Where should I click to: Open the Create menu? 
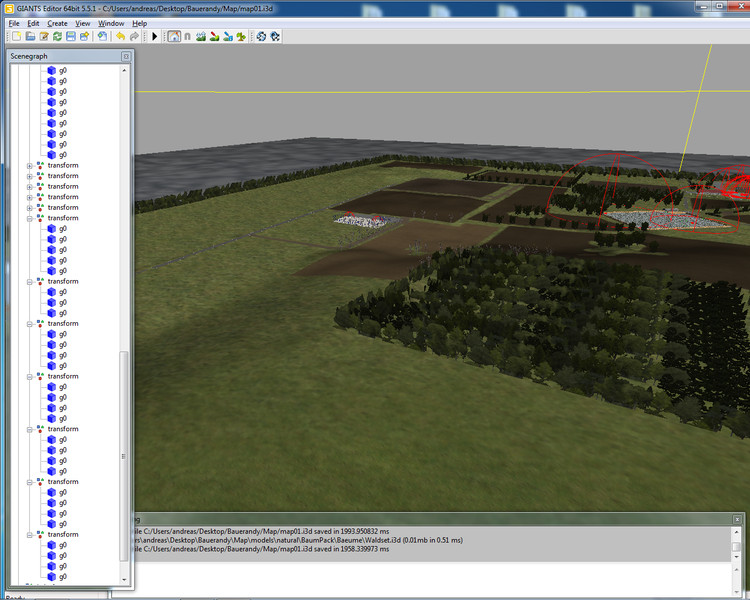[x=57, y=23]
